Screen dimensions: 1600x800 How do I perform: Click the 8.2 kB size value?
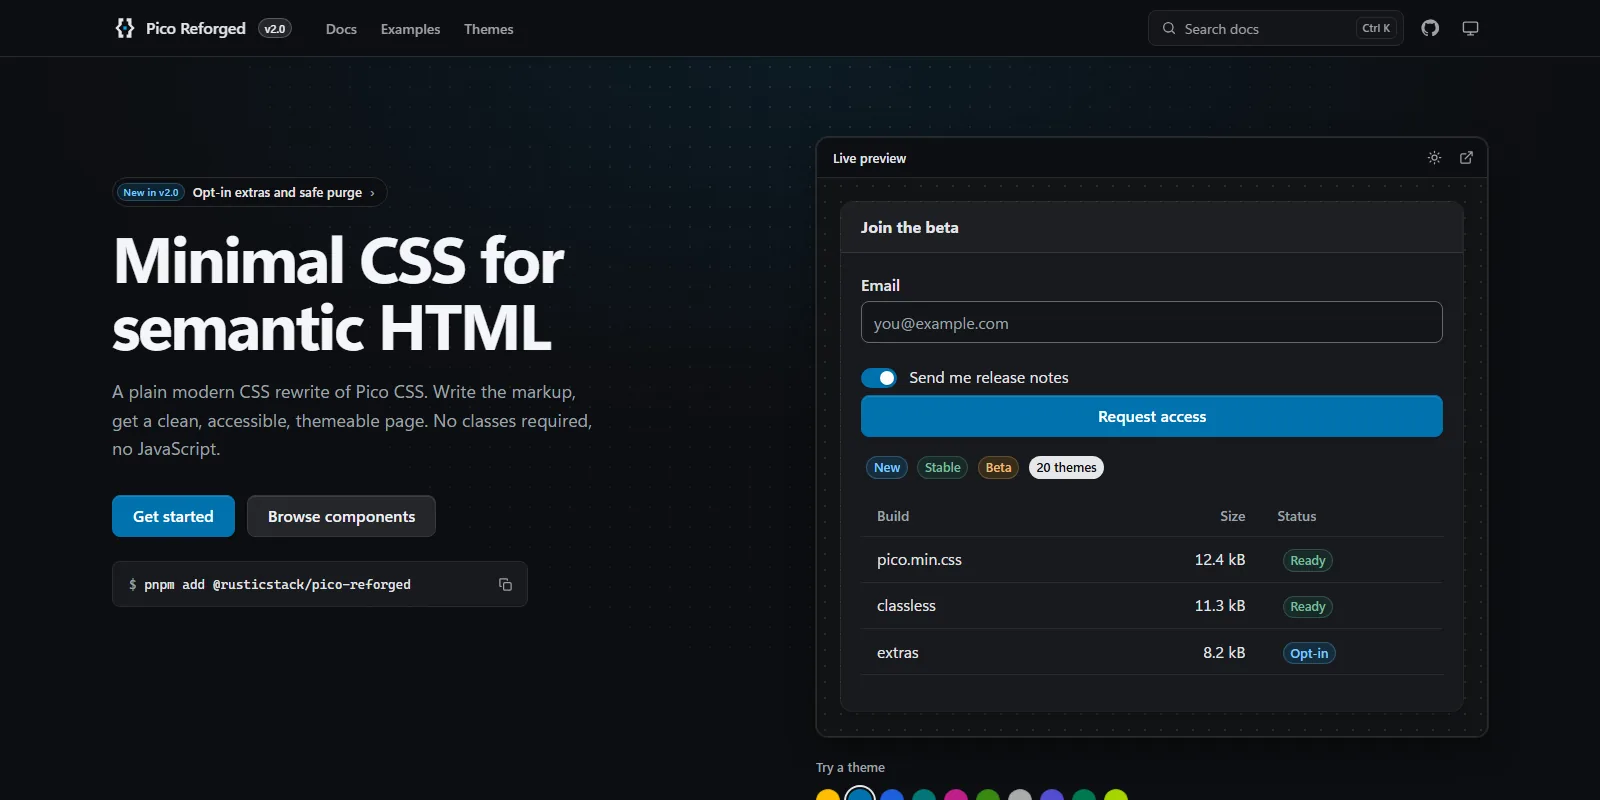[1224, 653]
